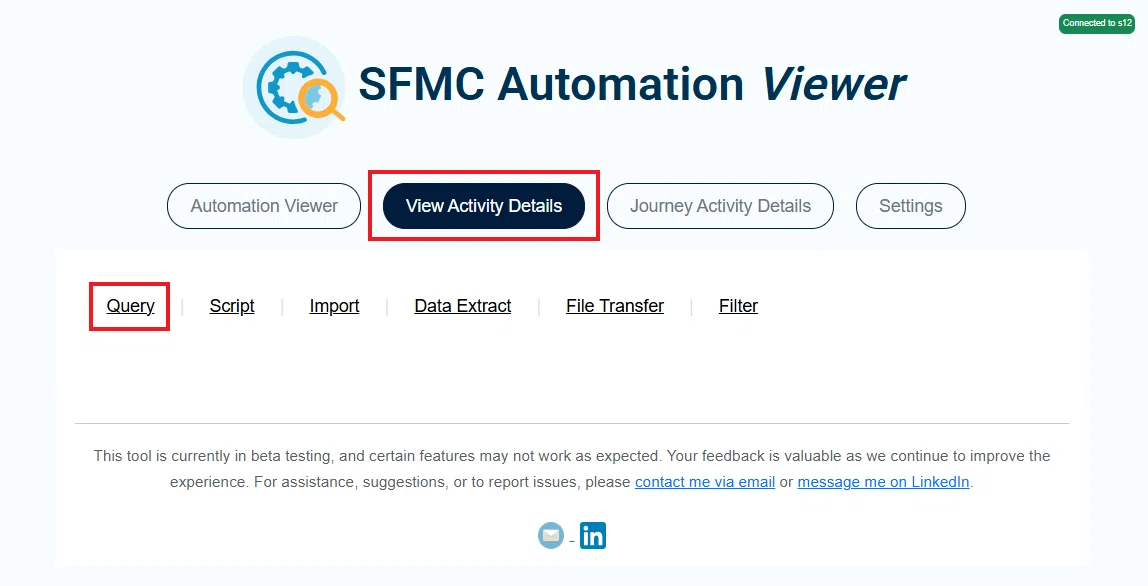The image size is (1148, 586).
Task: Click the italic Viewer word in the title
Action: (834, 84)
